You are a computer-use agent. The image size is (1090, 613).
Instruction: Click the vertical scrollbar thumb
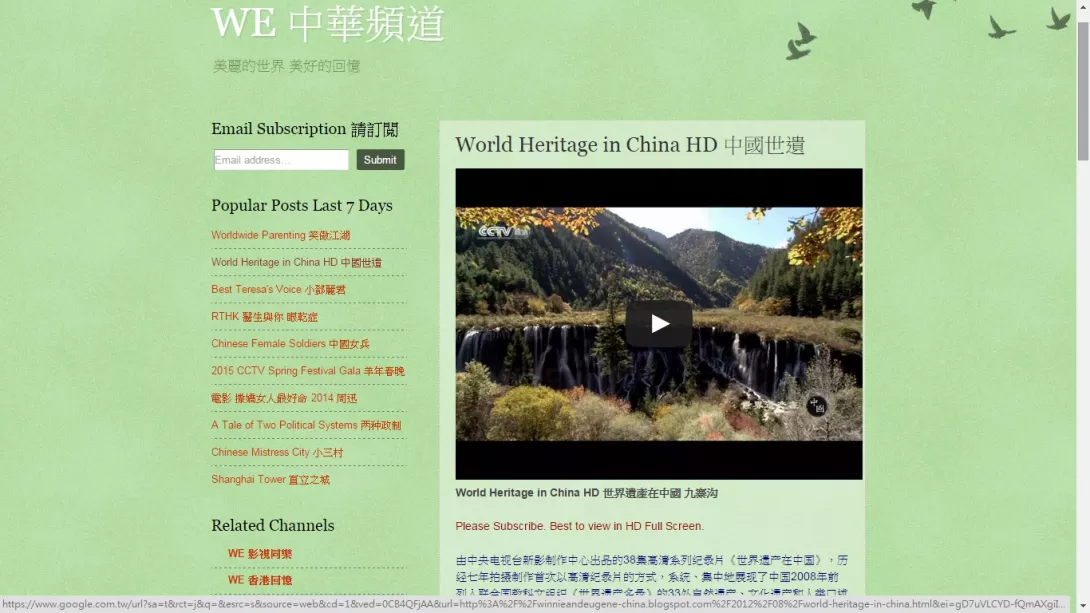(1083, 90)
